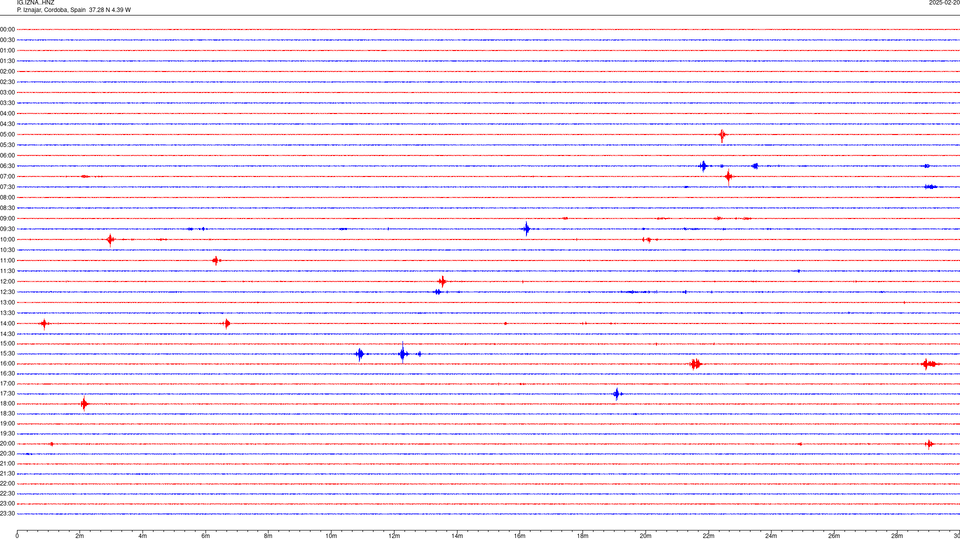This screenshot has width=960, height=540.
Task: Click the '23:30' time label
Action: click(8, 514)
